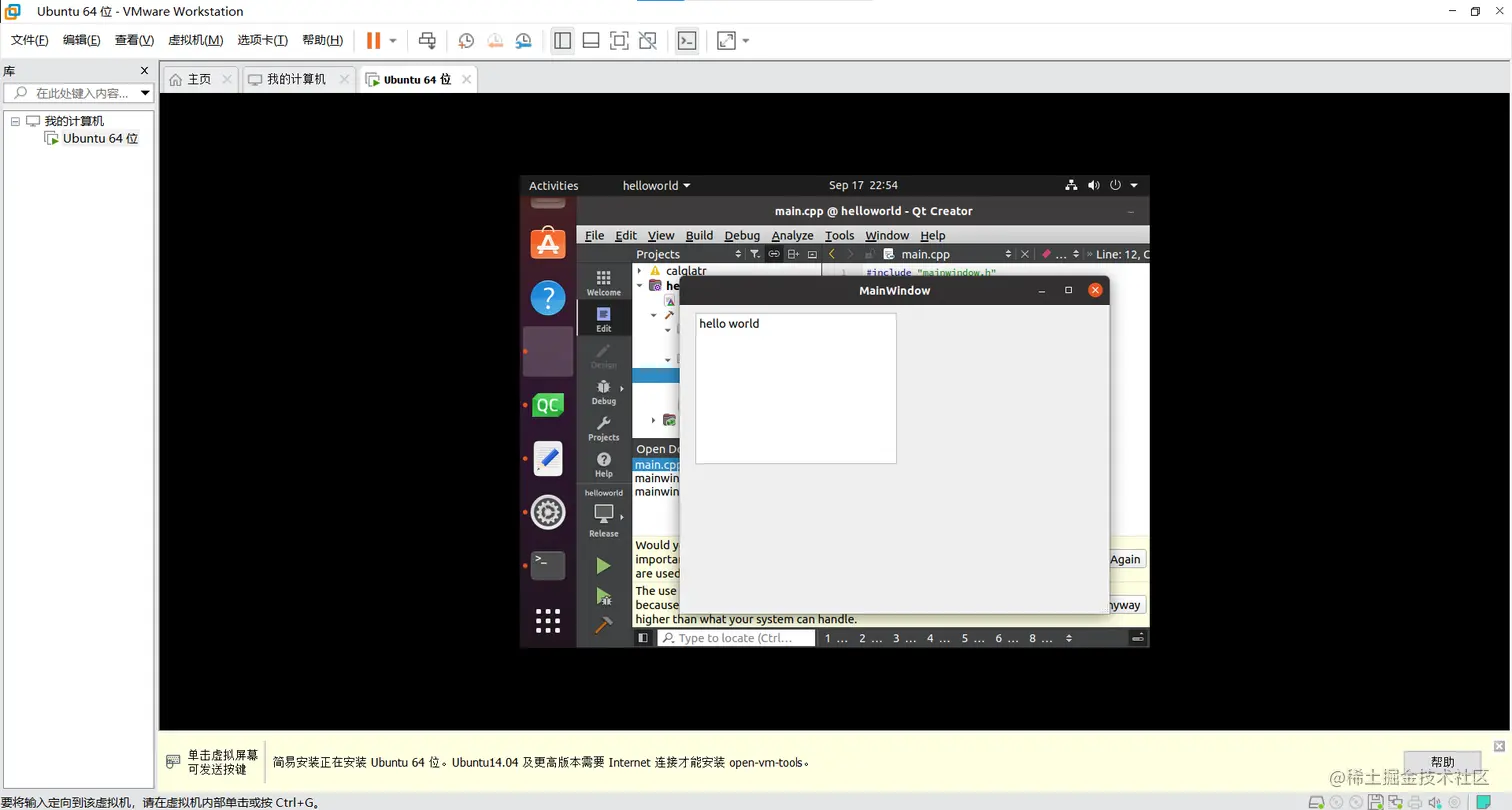The image size is (1512, 810).
Task: Revert the virtual machine to snapshot
Action: [495, 41]
